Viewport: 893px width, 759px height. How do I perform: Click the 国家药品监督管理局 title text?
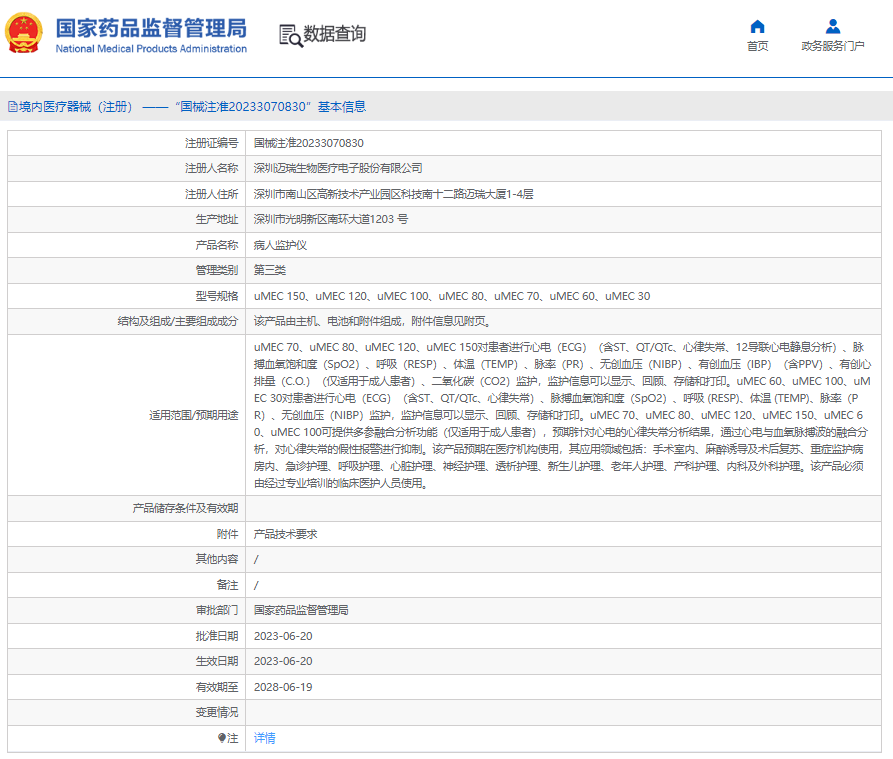[151, 28]
